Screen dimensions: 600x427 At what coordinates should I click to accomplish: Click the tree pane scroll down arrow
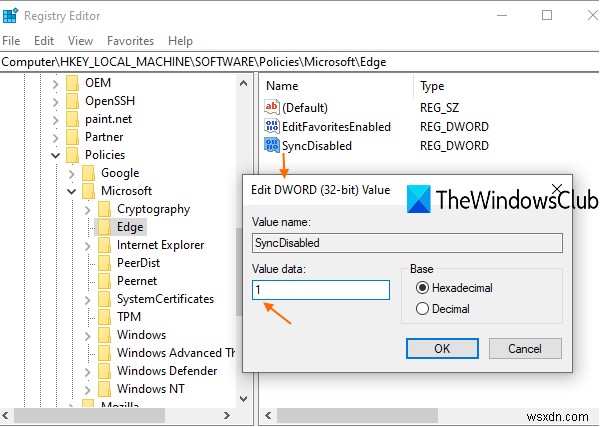pyautogui.click(x=243, y=398)
